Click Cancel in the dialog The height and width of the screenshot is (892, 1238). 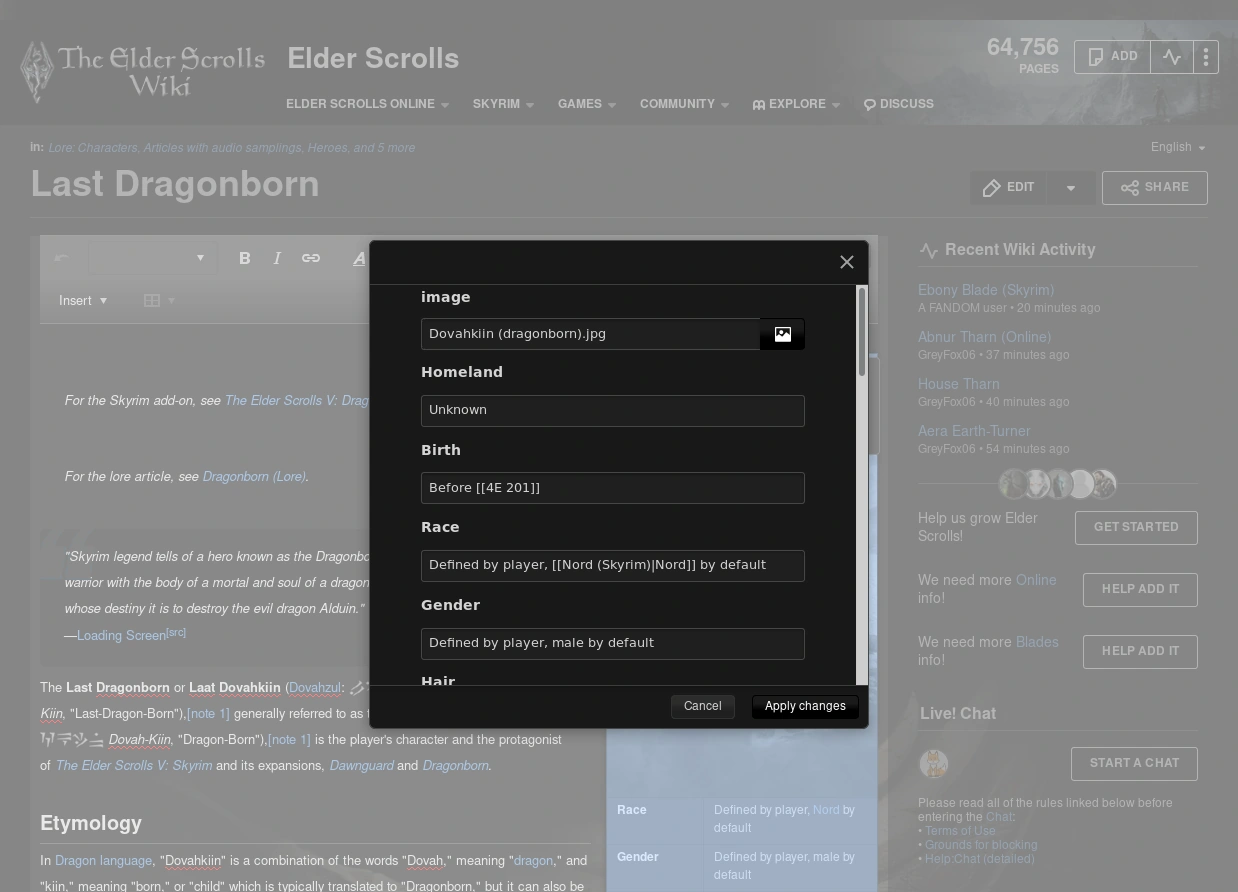click(x=702, y=706)
